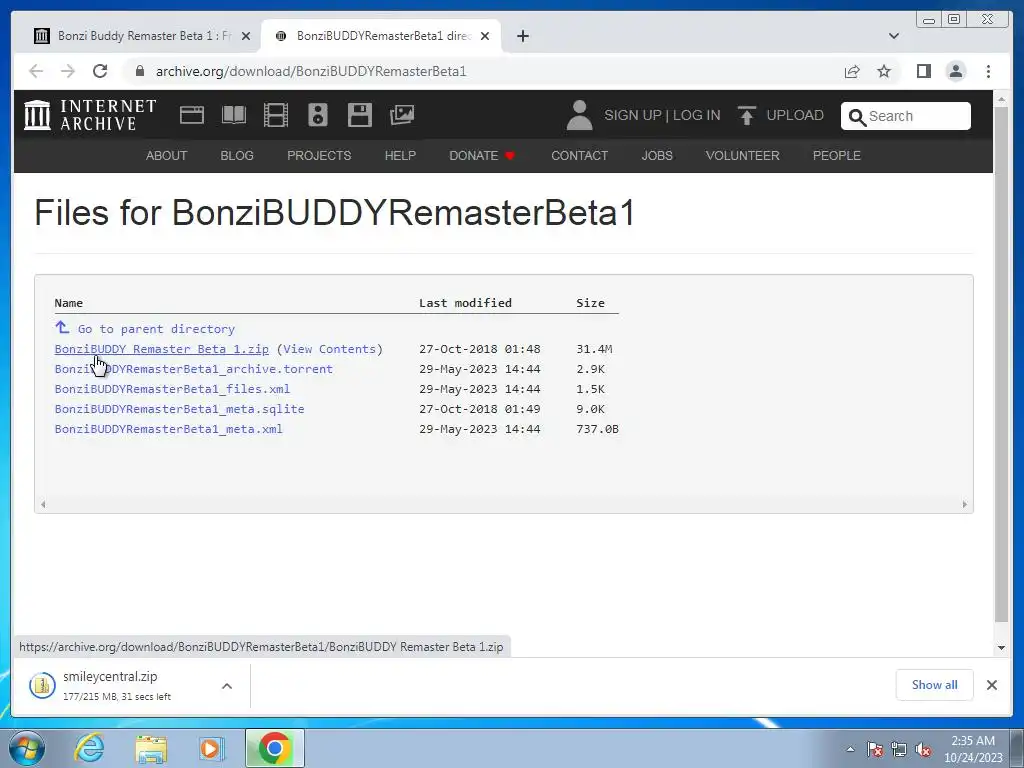The height and width of the screenshot is (768, 1024).
Task: Open the Texts book icon
Action: tap(234, 115)
